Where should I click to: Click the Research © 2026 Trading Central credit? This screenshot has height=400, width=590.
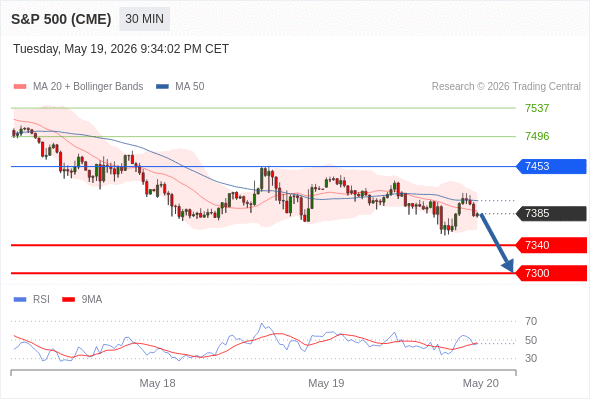click(x=506, y=87)
